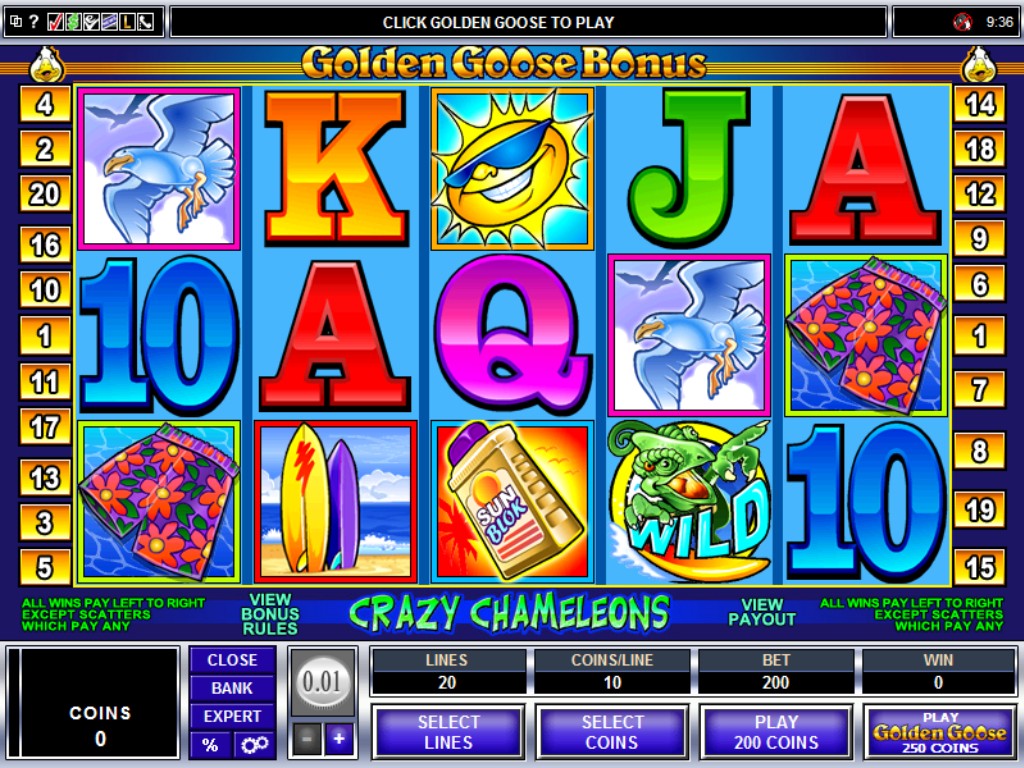The width and height of the screenshot is (1024, 768).
Task: Open the question mark help icon
Action: point(34,22)
